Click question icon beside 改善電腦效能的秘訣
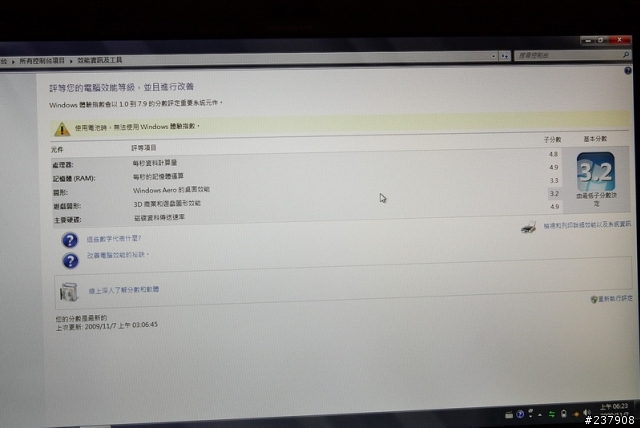The width and height of the screenshot is (640, 428). click(70, 260)
